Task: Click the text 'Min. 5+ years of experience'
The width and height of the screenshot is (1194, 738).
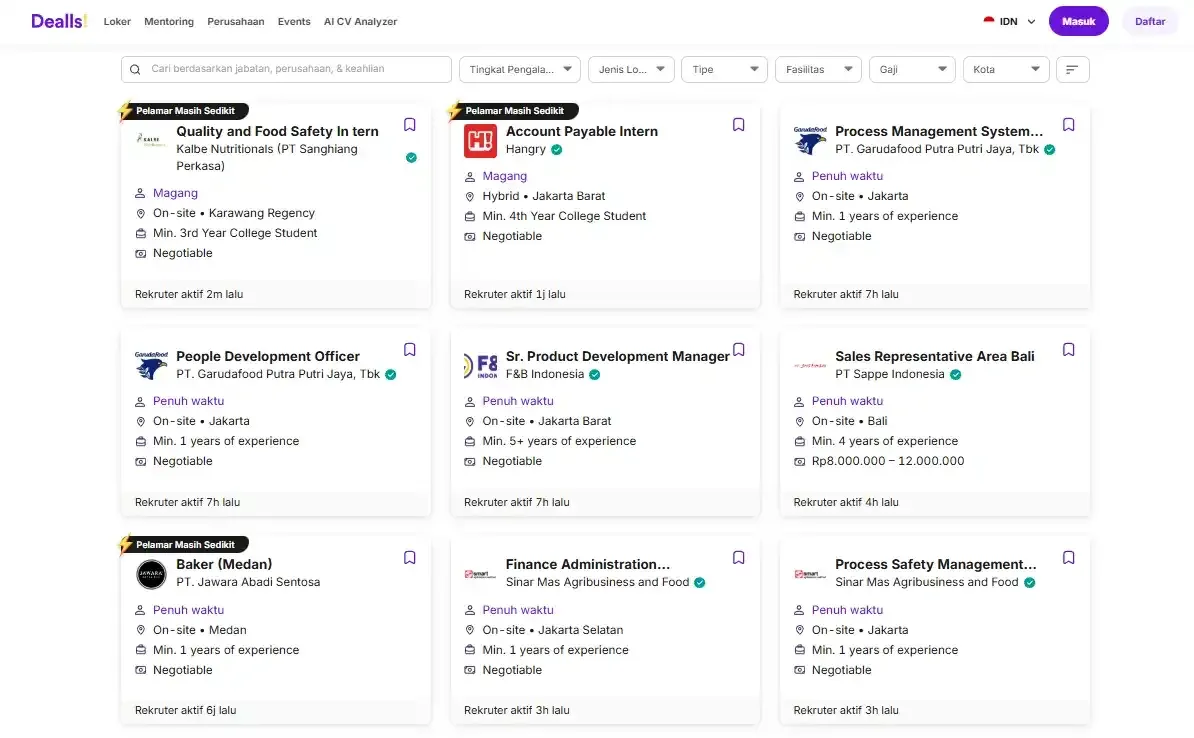Action: point(559,441)
